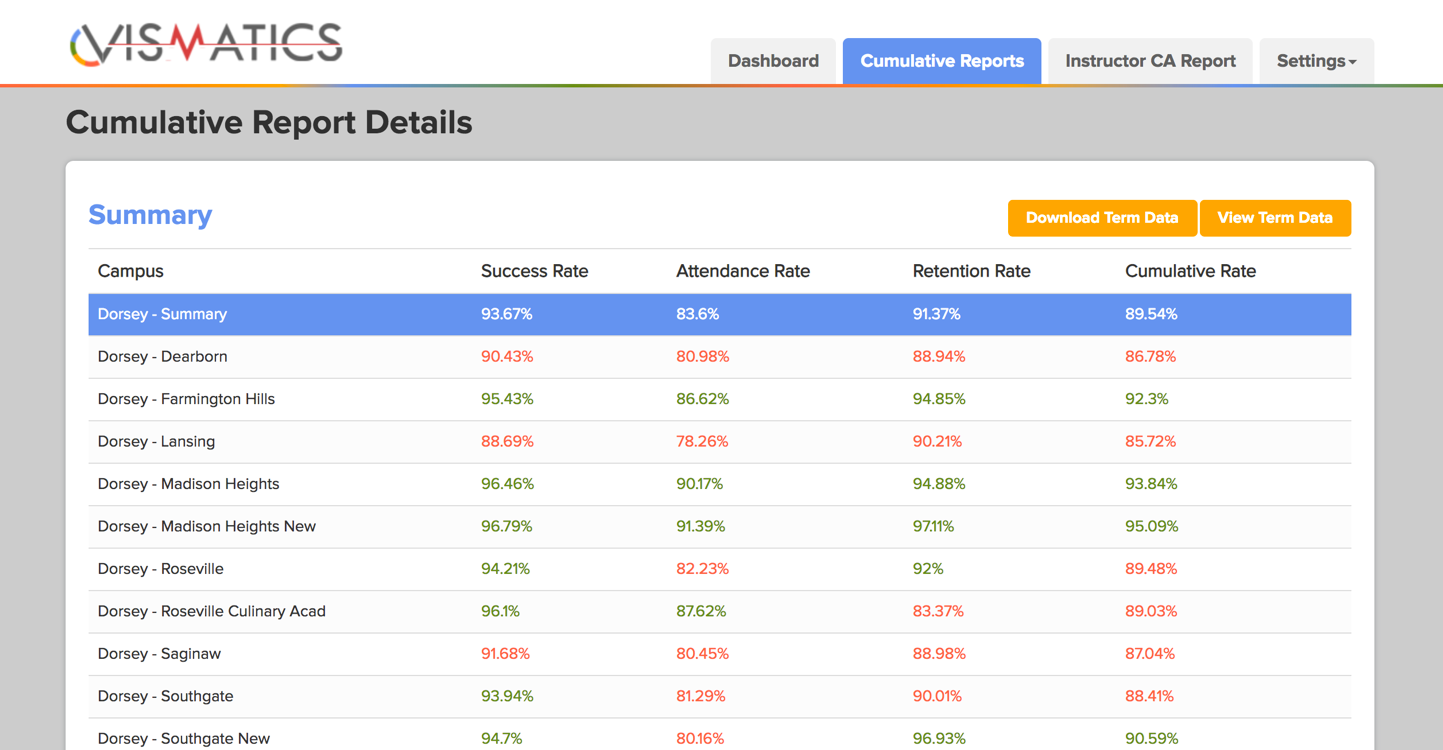Select the Dorsey - Dearborn campus row
Image resolution: width=1443 pixels, height=750 pixels.
click(720, 357)
